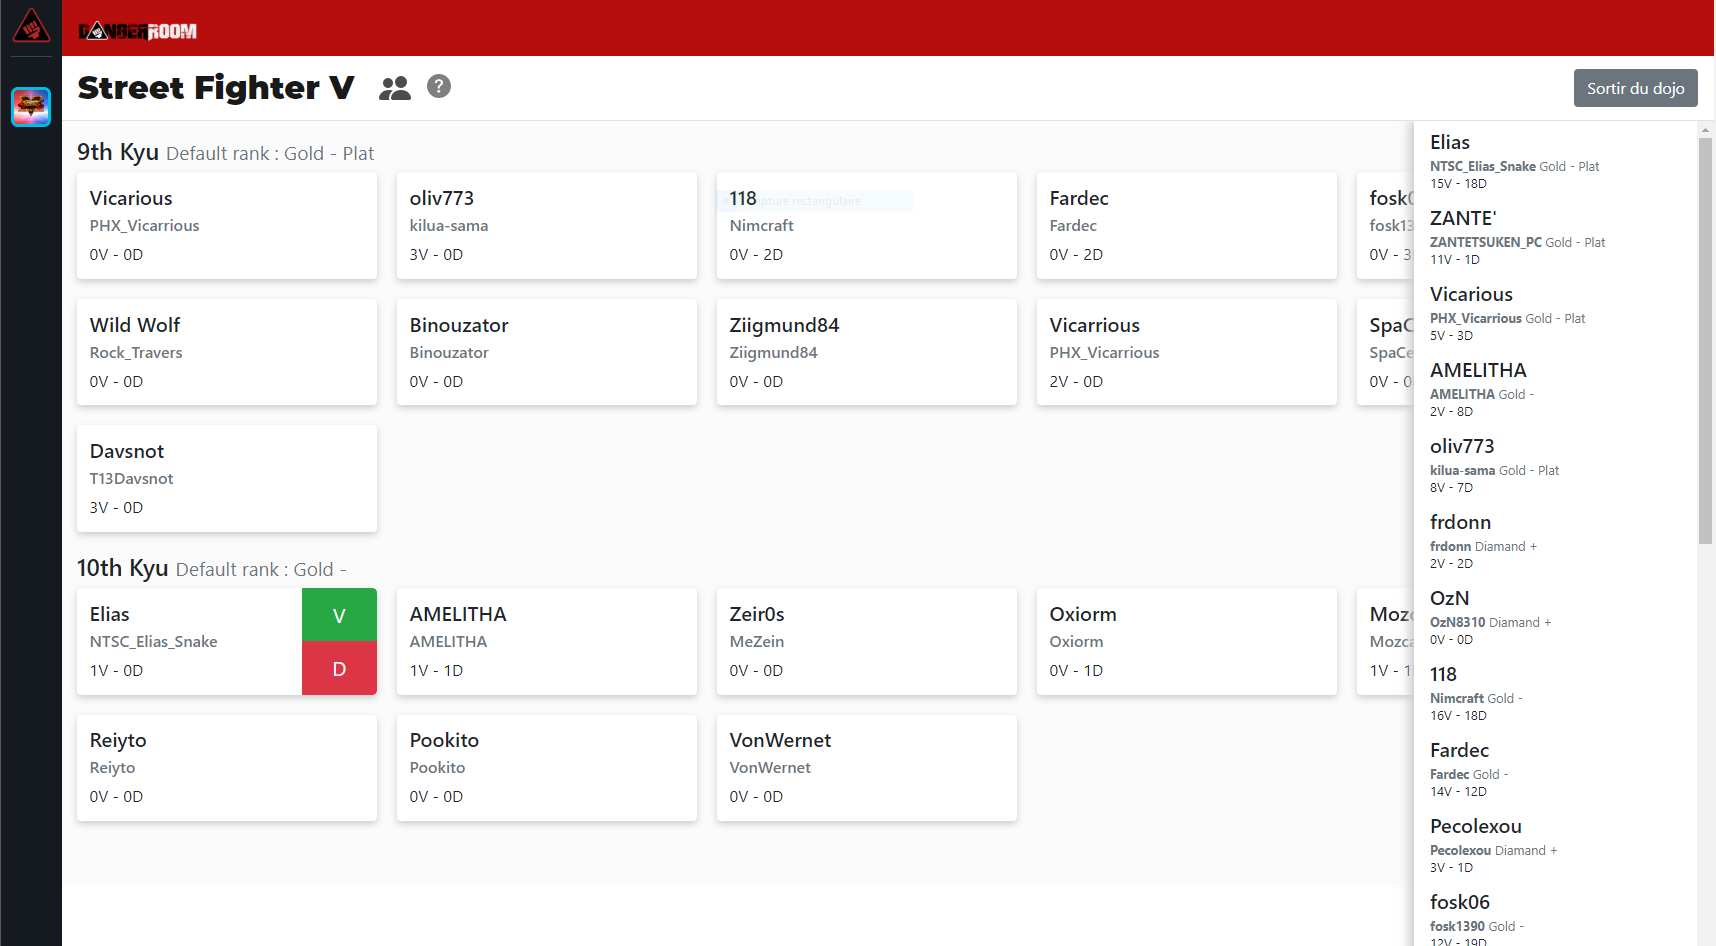This screenshot has width=1716, height=946.
Task: Click the Elias NTSC_Elias_Snake card name
Action: tap(110, 614)
